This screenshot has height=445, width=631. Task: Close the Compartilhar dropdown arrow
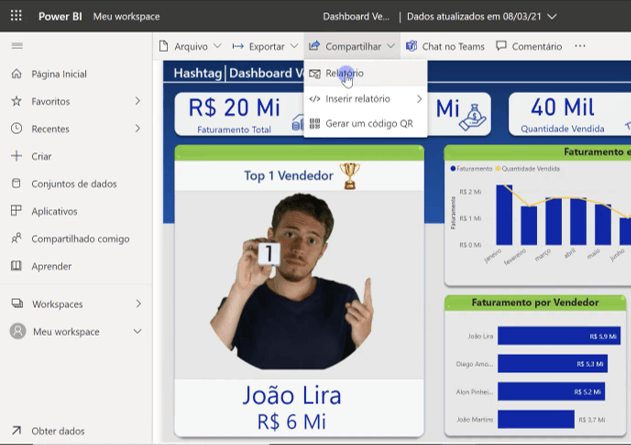click(x=391, y=46)
